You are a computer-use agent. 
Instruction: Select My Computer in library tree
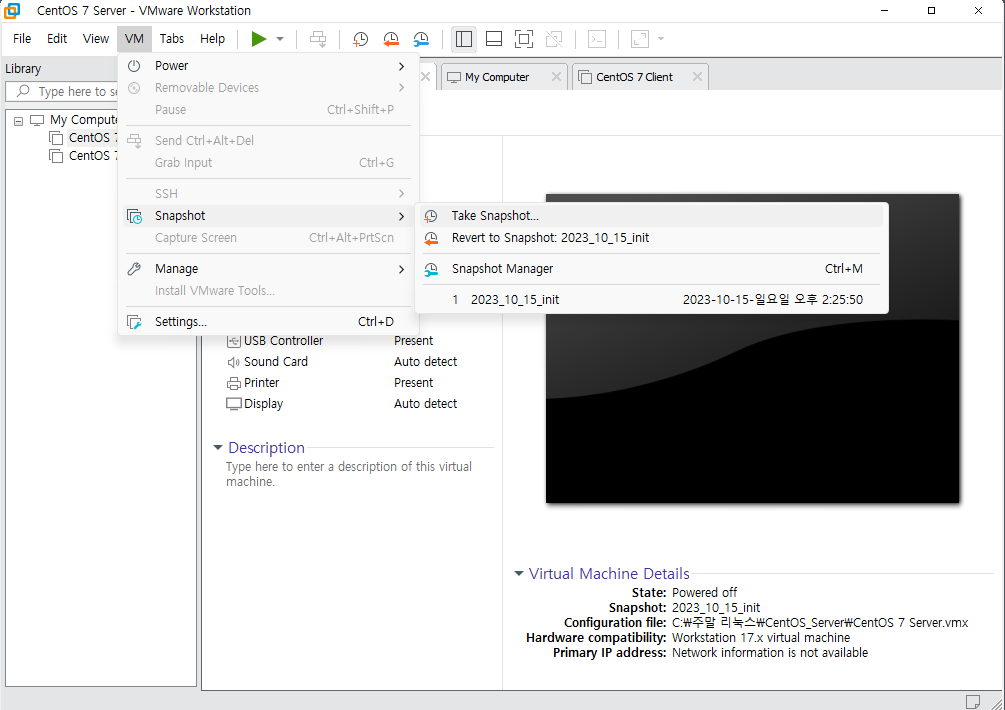pos(84,120)
